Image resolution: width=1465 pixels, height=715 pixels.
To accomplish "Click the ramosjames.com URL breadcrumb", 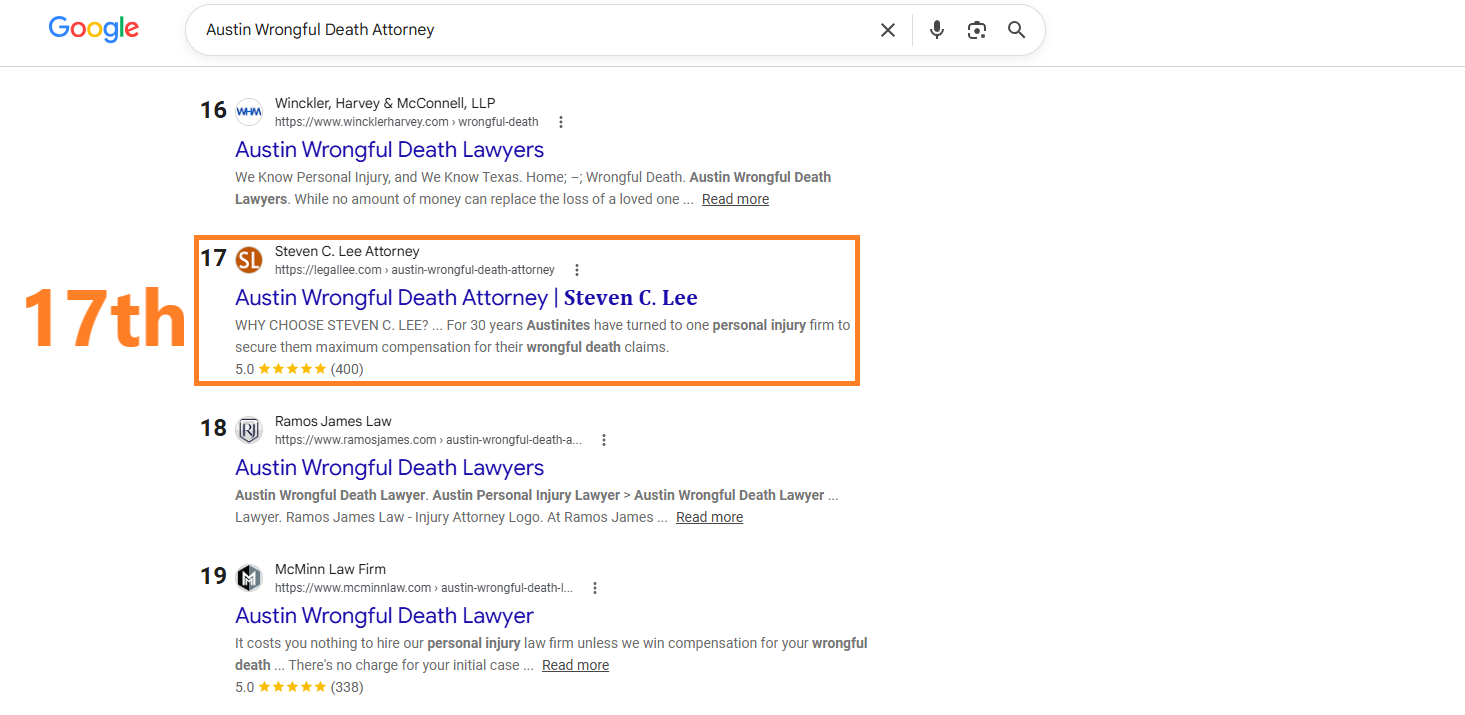I will point(428,440).
